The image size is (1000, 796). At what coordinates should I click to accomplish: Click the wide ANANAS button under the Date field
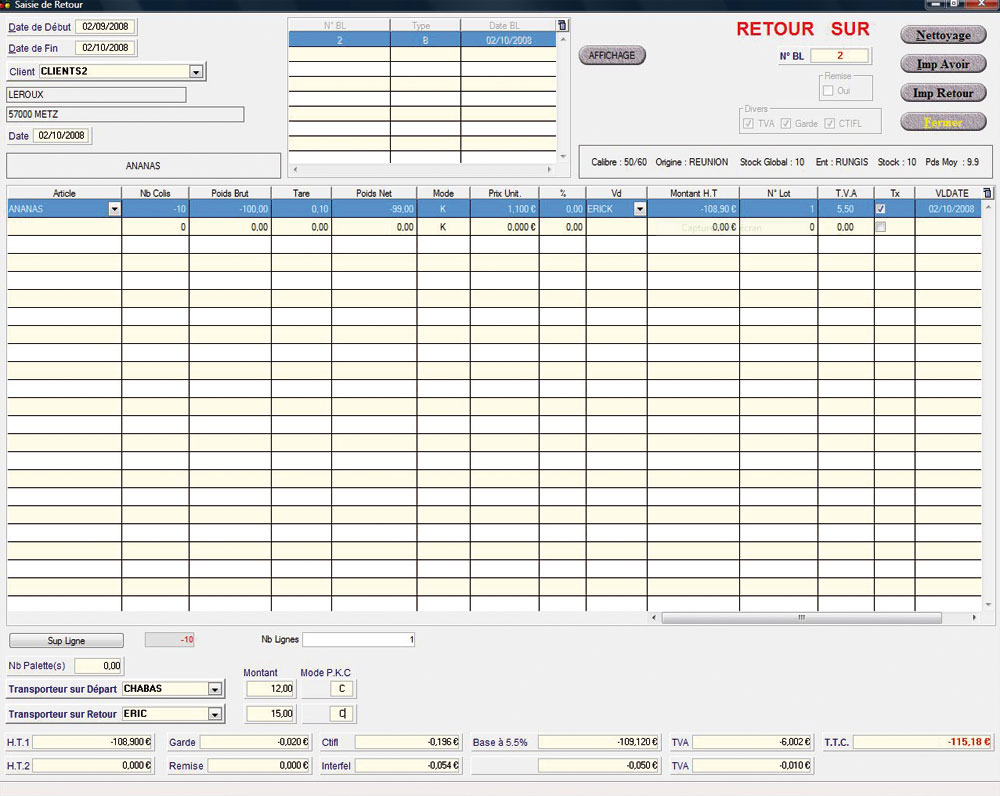coord(143,166)
